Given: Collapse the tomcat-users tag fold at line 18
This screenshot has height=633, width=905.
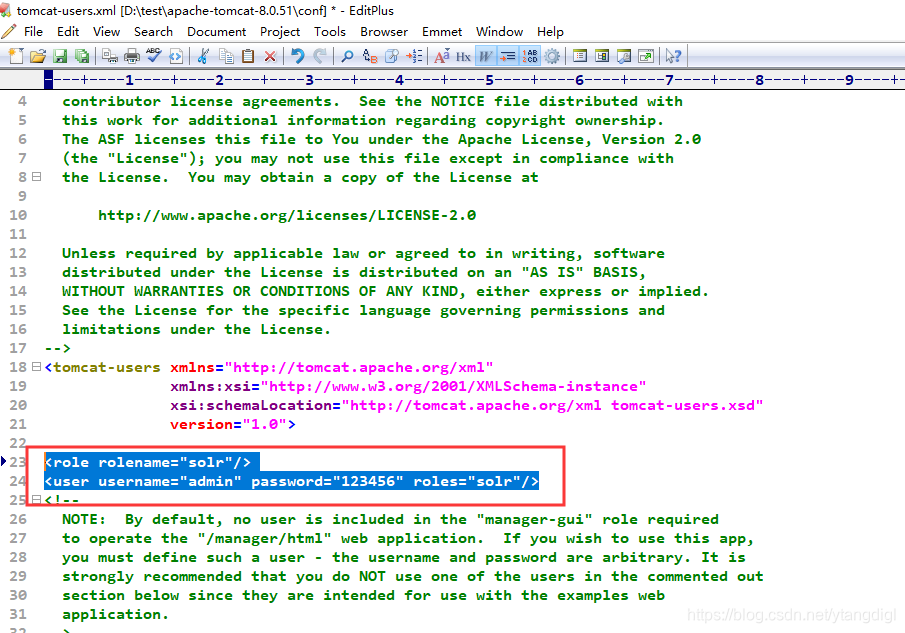Looking at the screenshot, I should 36,366.
